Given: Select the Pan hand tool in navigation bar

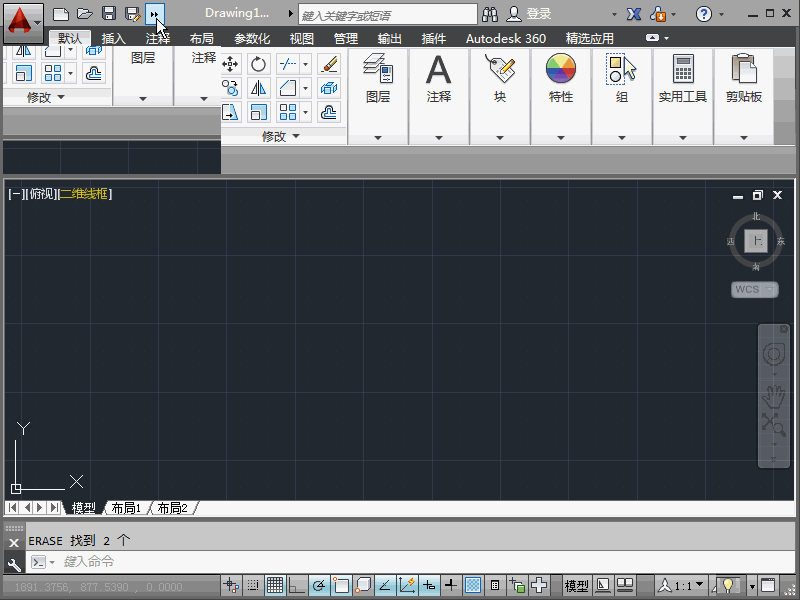Looking at the screenshot, I should [x=773, y=394].
